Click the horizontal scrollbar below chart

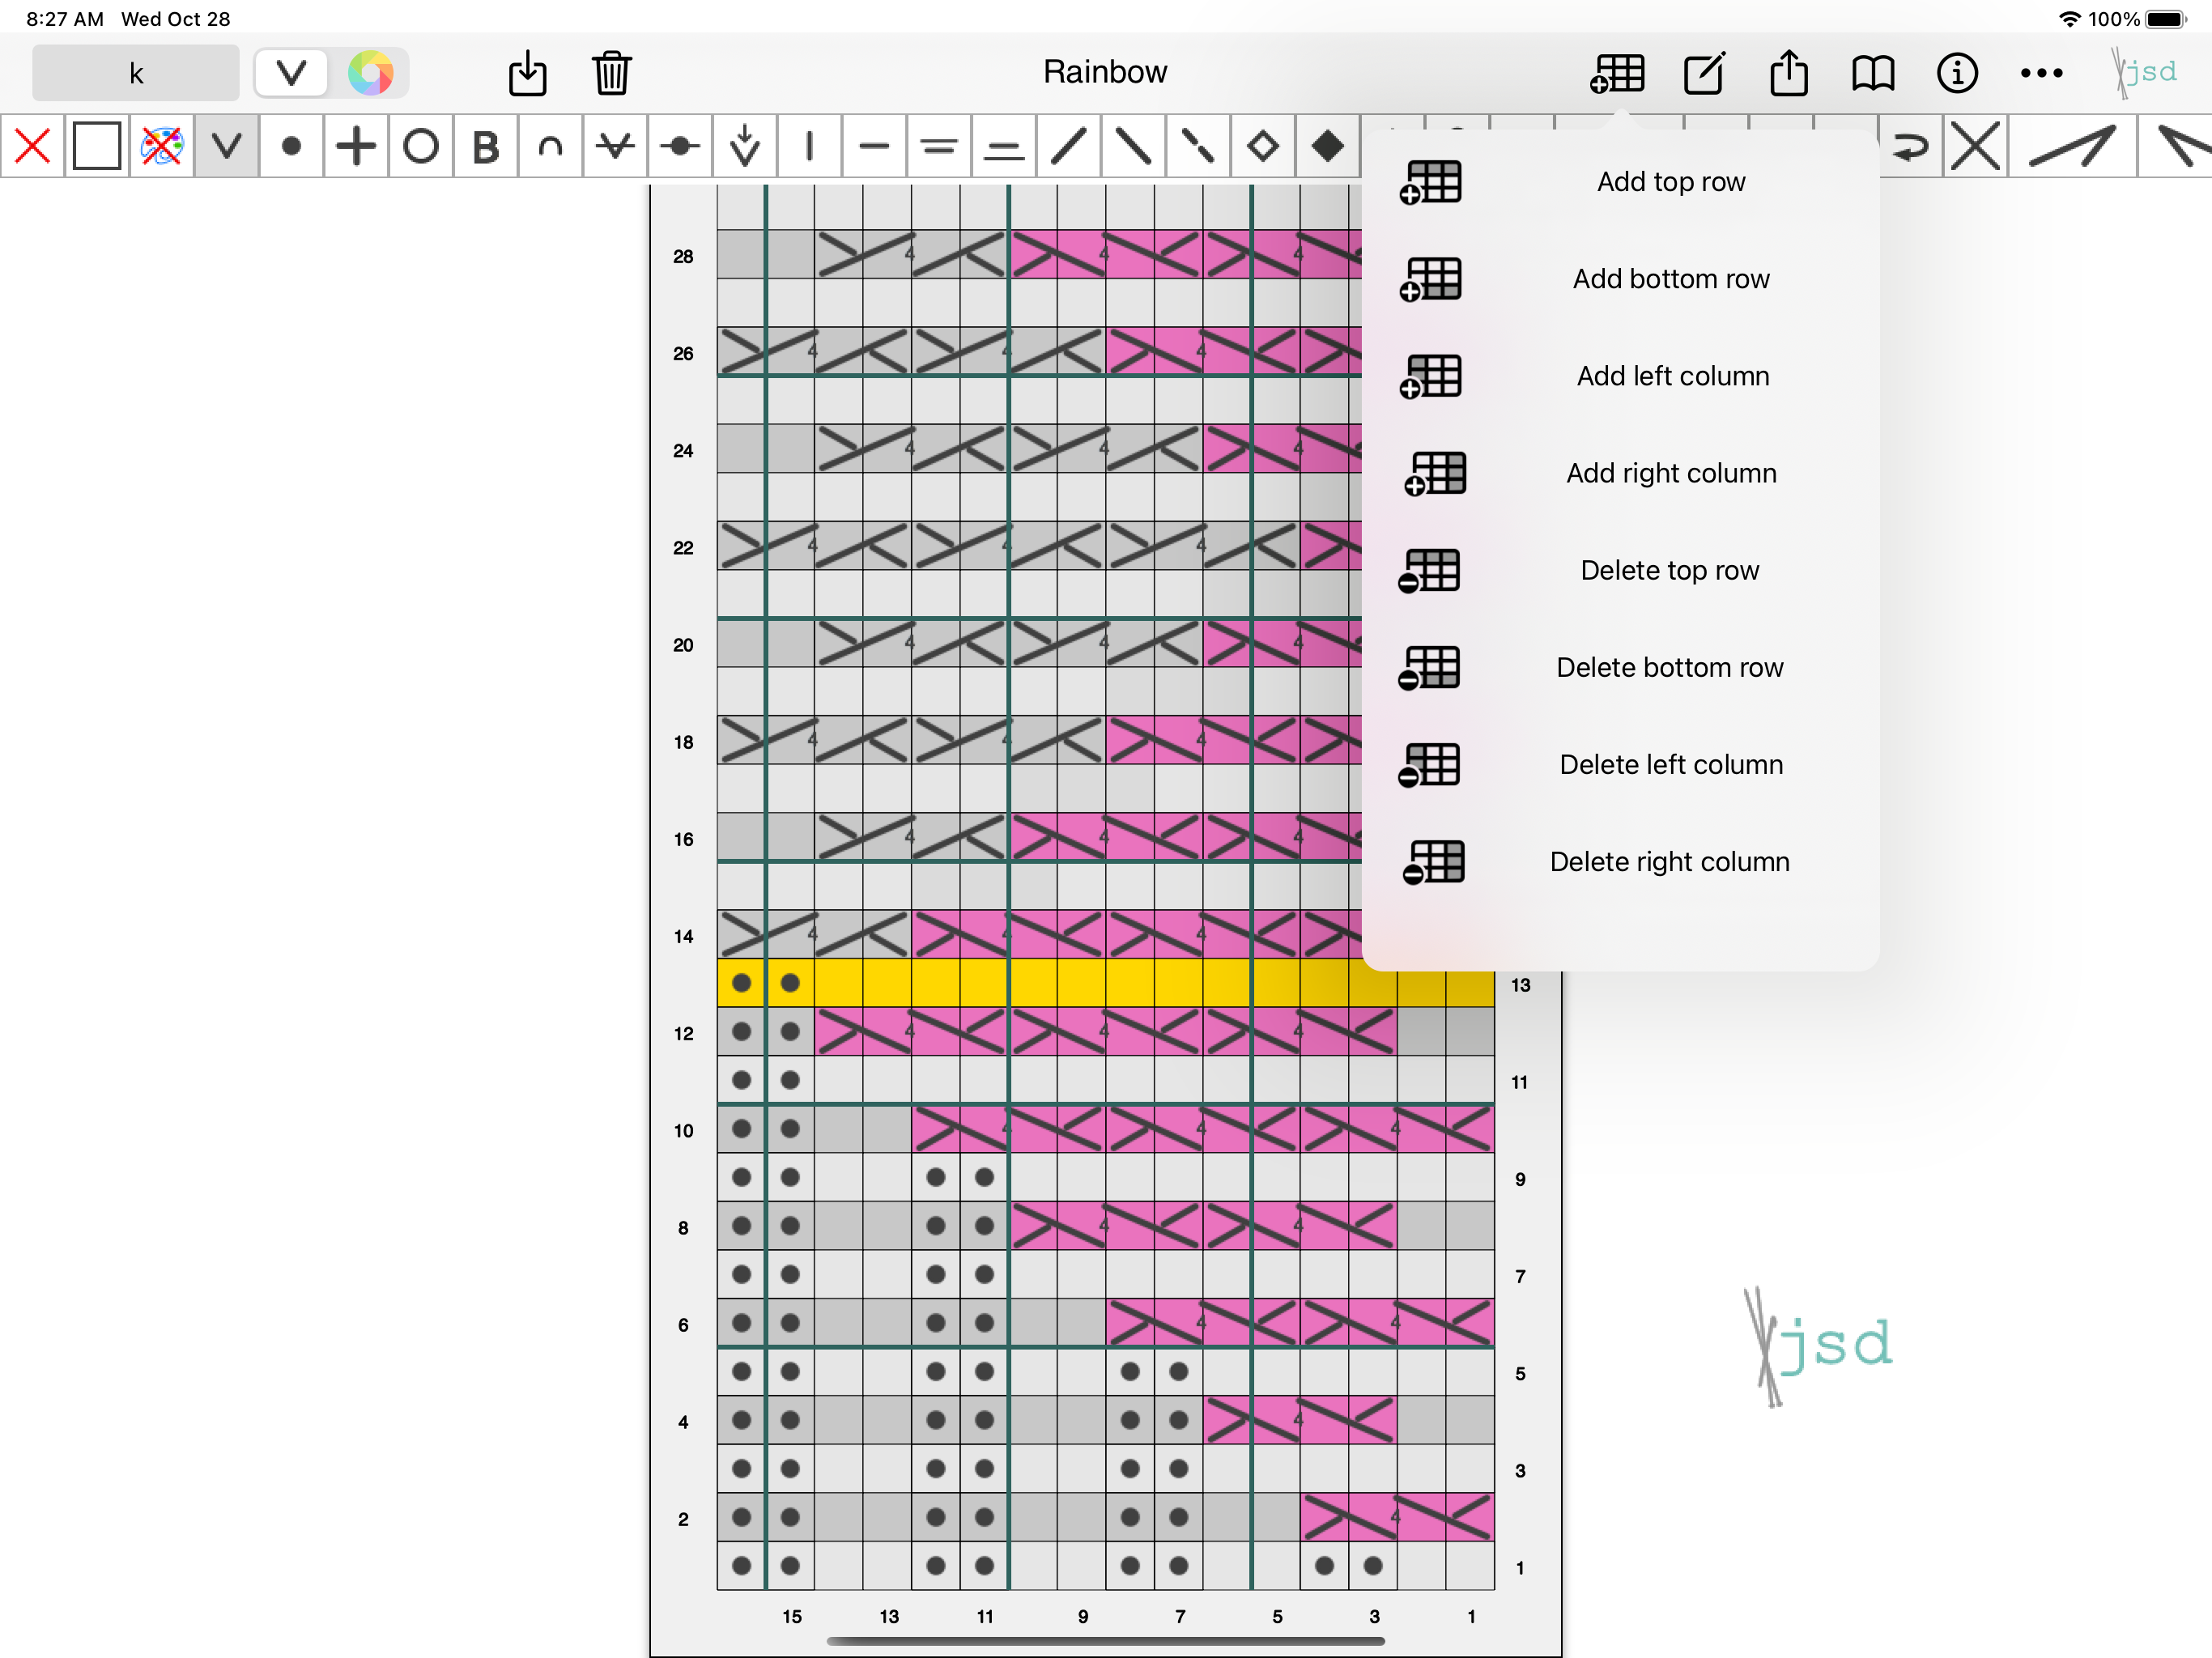pos(1105,1641)
